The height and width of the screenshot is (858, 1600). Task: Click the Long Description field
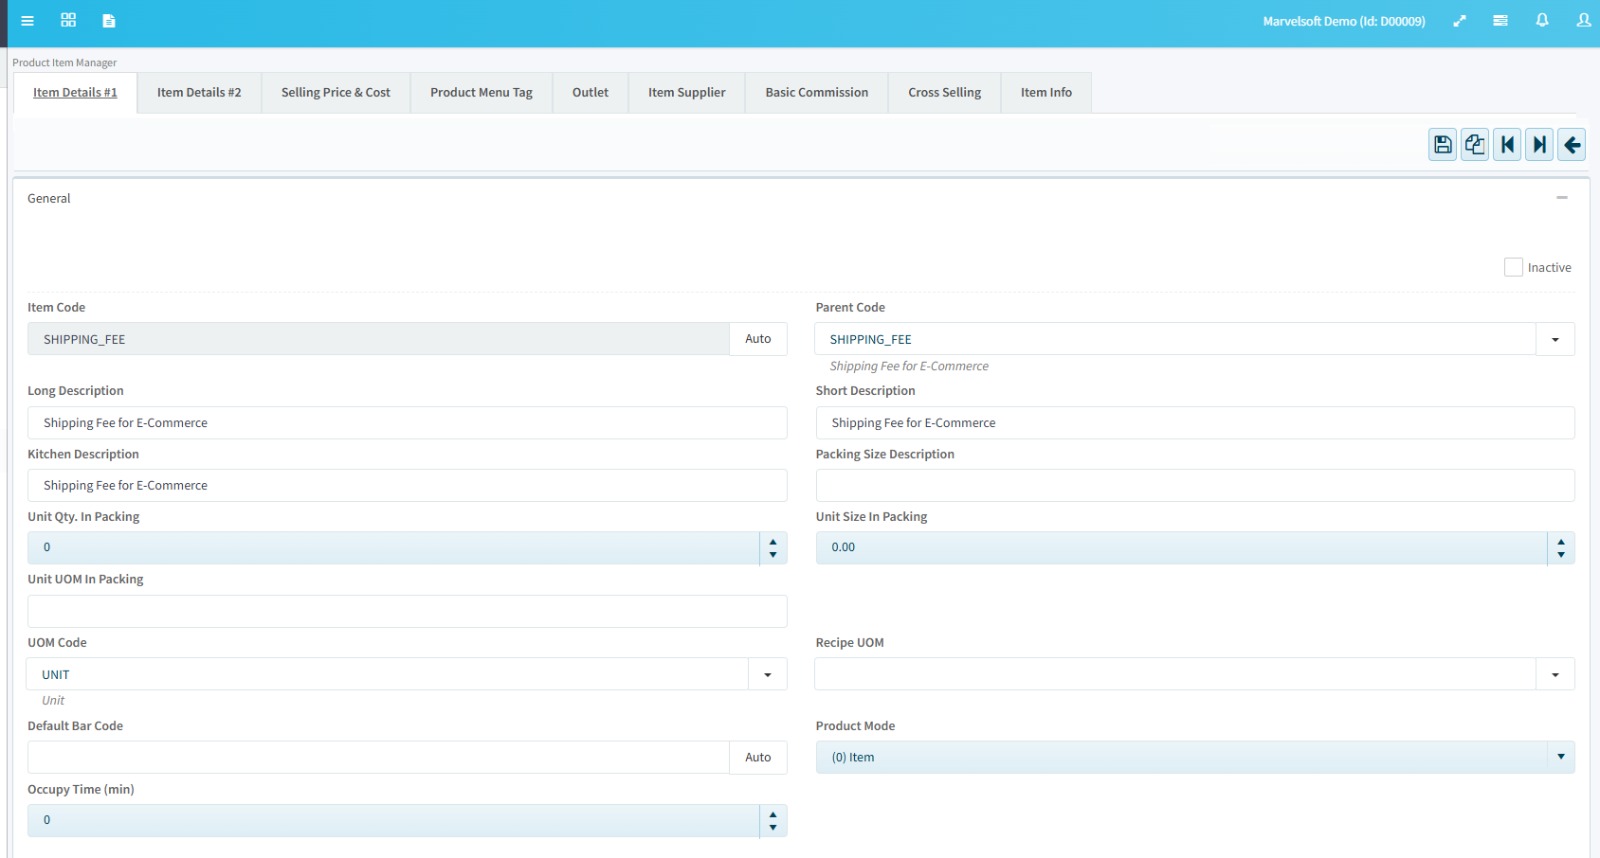tap(407, 423)
